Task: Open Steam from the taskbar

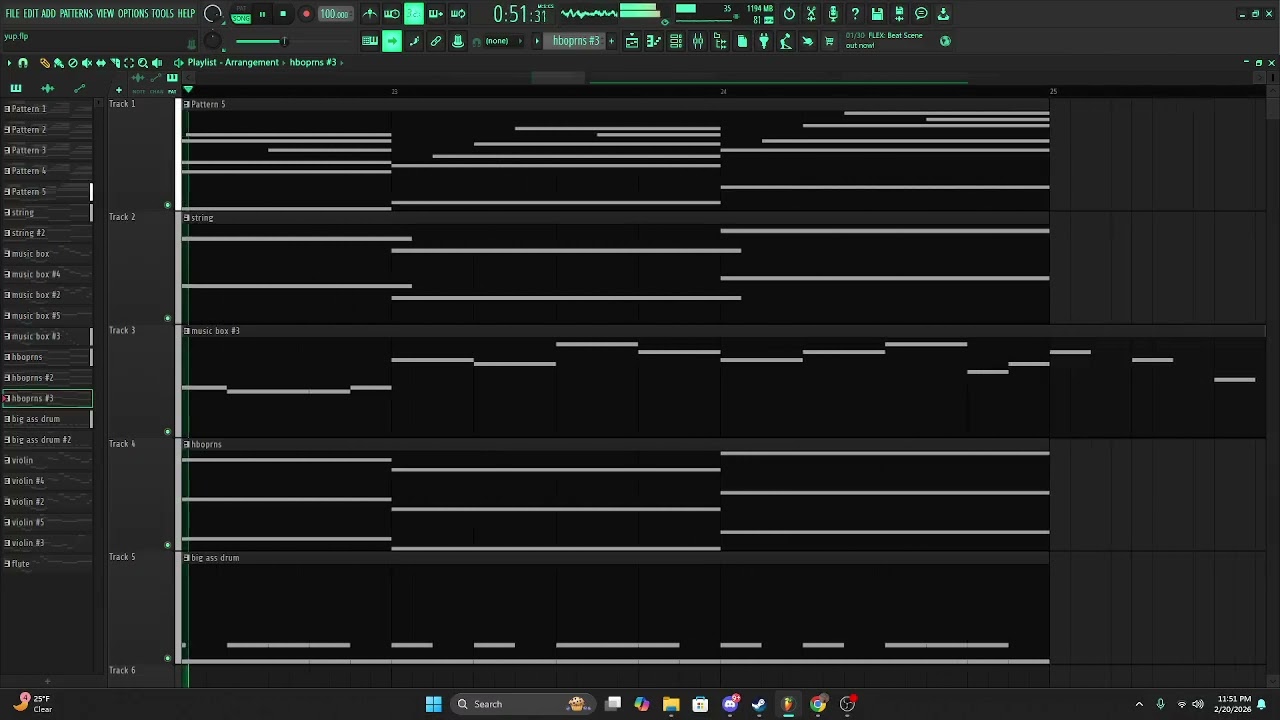Action: [759, 704]
